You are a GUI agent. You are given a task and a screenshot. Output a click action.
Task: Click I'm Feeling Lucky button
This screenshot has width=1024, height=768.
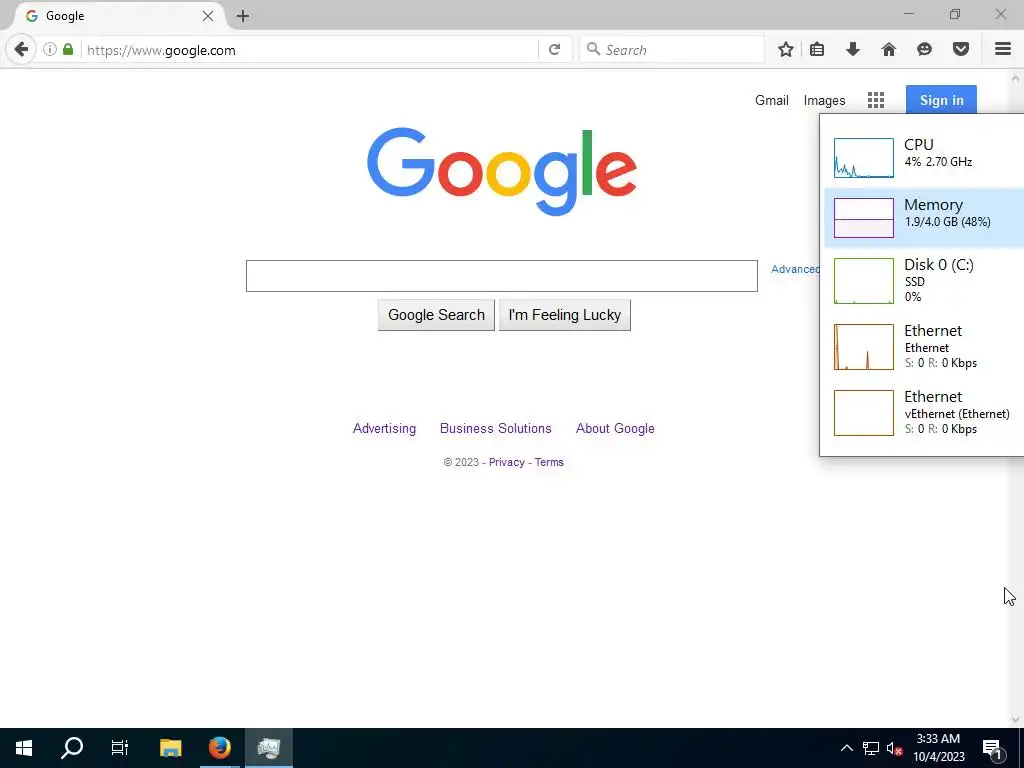[x=564, y=315]
